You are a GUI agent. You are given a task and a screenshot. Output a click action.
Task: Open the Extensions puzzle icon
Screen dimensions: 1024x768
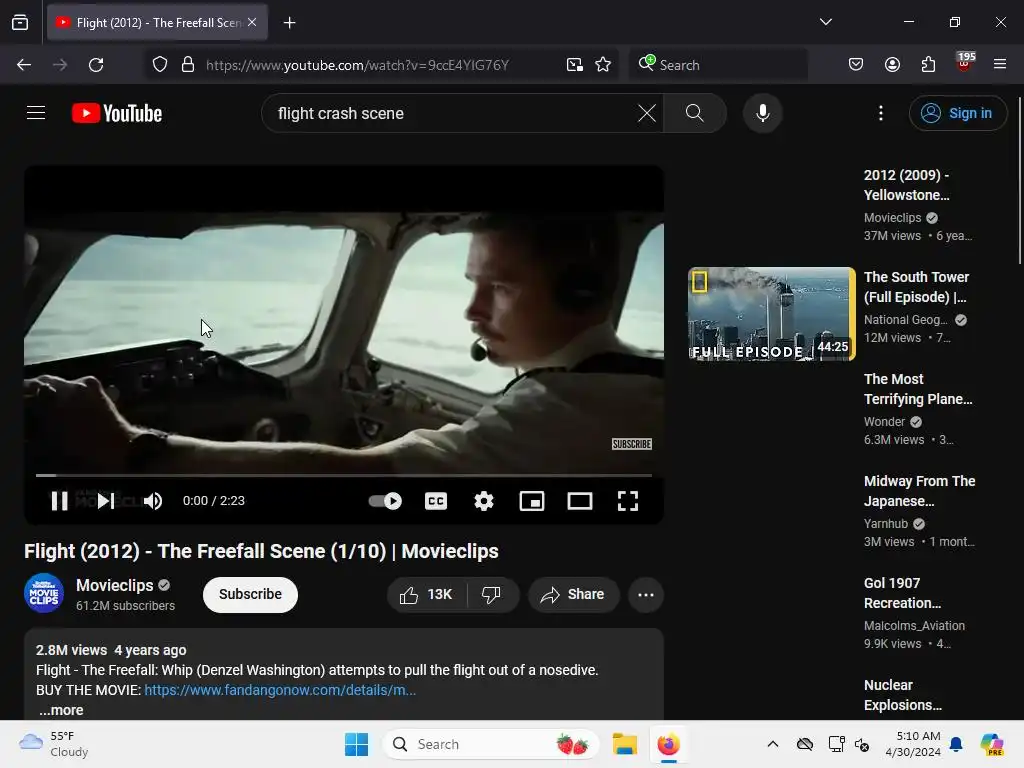coord(928,64)
